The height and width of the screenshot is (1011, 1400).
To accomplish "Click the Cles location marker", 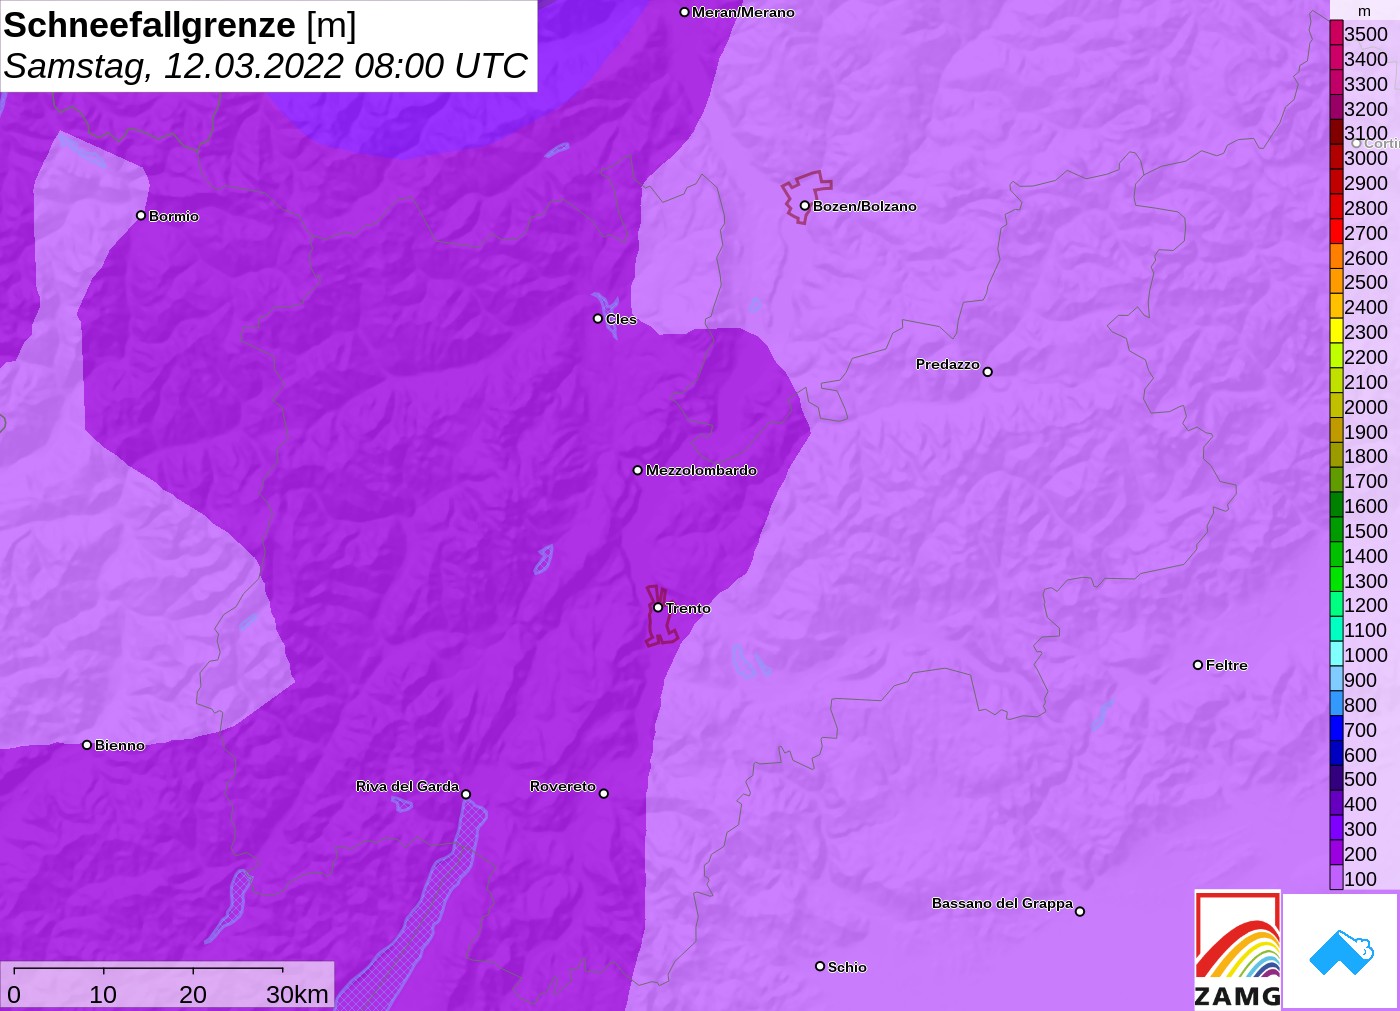I will coord(598,319).
